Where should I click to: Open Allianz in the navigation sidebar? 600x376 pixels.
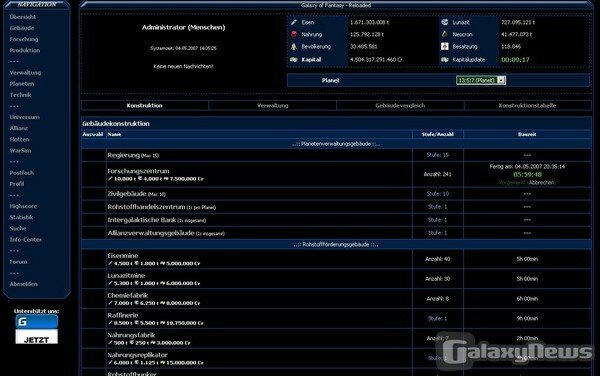19,128
